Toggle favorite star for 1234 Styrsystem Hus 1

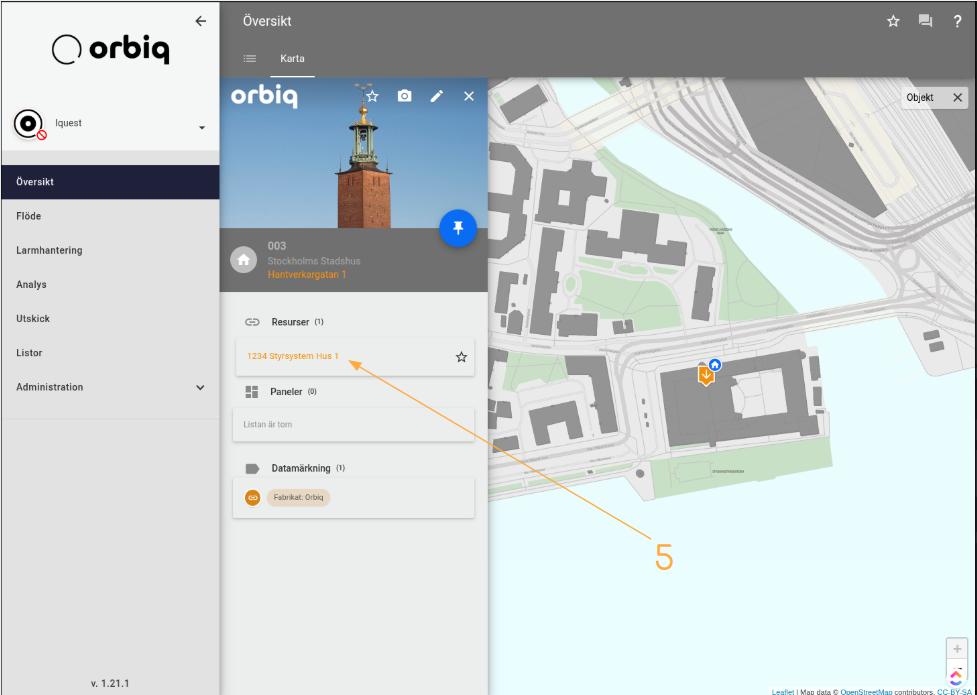click(461, 357)
